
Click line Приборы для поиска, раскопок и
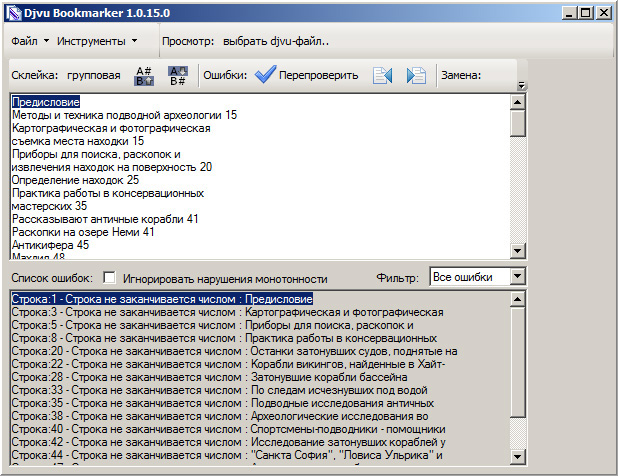click(96, 154)
